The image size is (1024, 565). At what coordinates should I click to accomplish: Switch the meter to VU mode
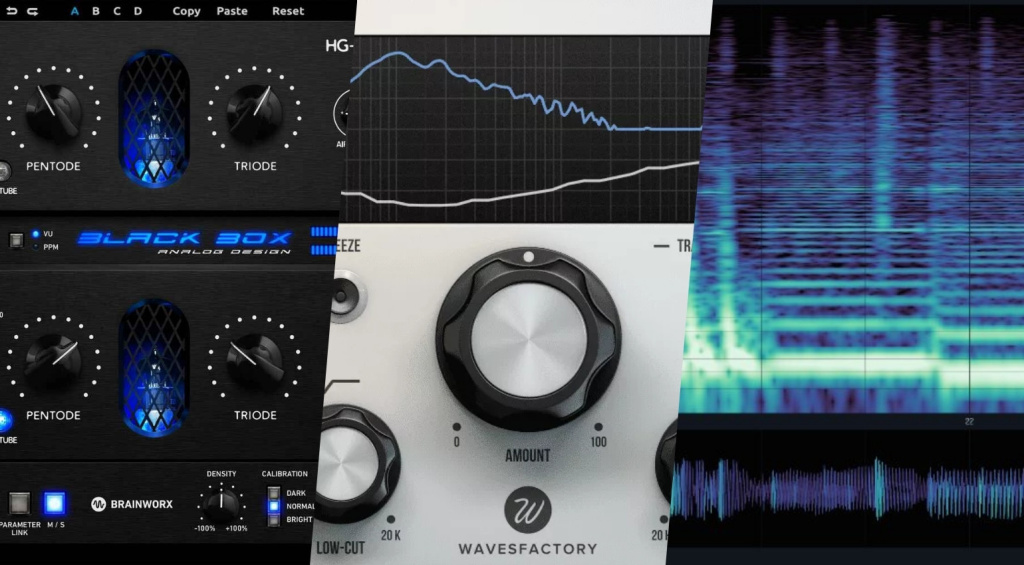[x=42, y=233]
